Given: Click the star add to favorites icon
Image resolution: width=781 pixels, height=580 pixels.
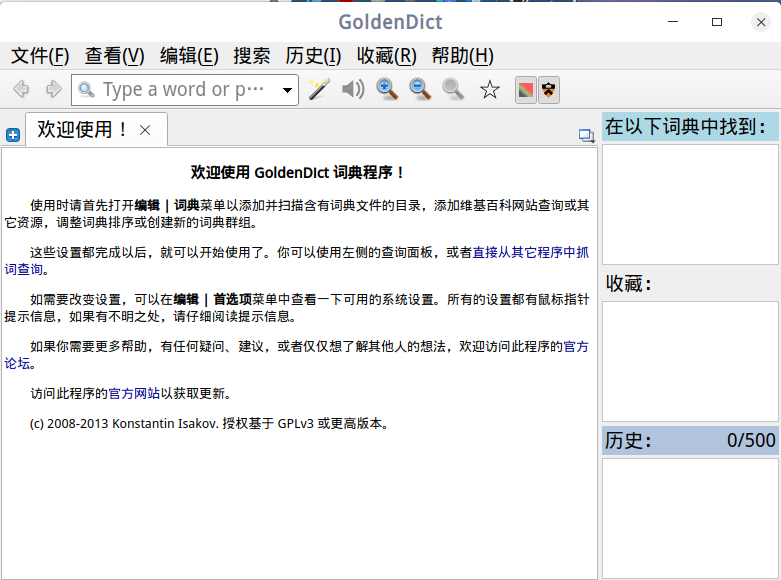Looking at the screenshot, I should tap(490, 90).
